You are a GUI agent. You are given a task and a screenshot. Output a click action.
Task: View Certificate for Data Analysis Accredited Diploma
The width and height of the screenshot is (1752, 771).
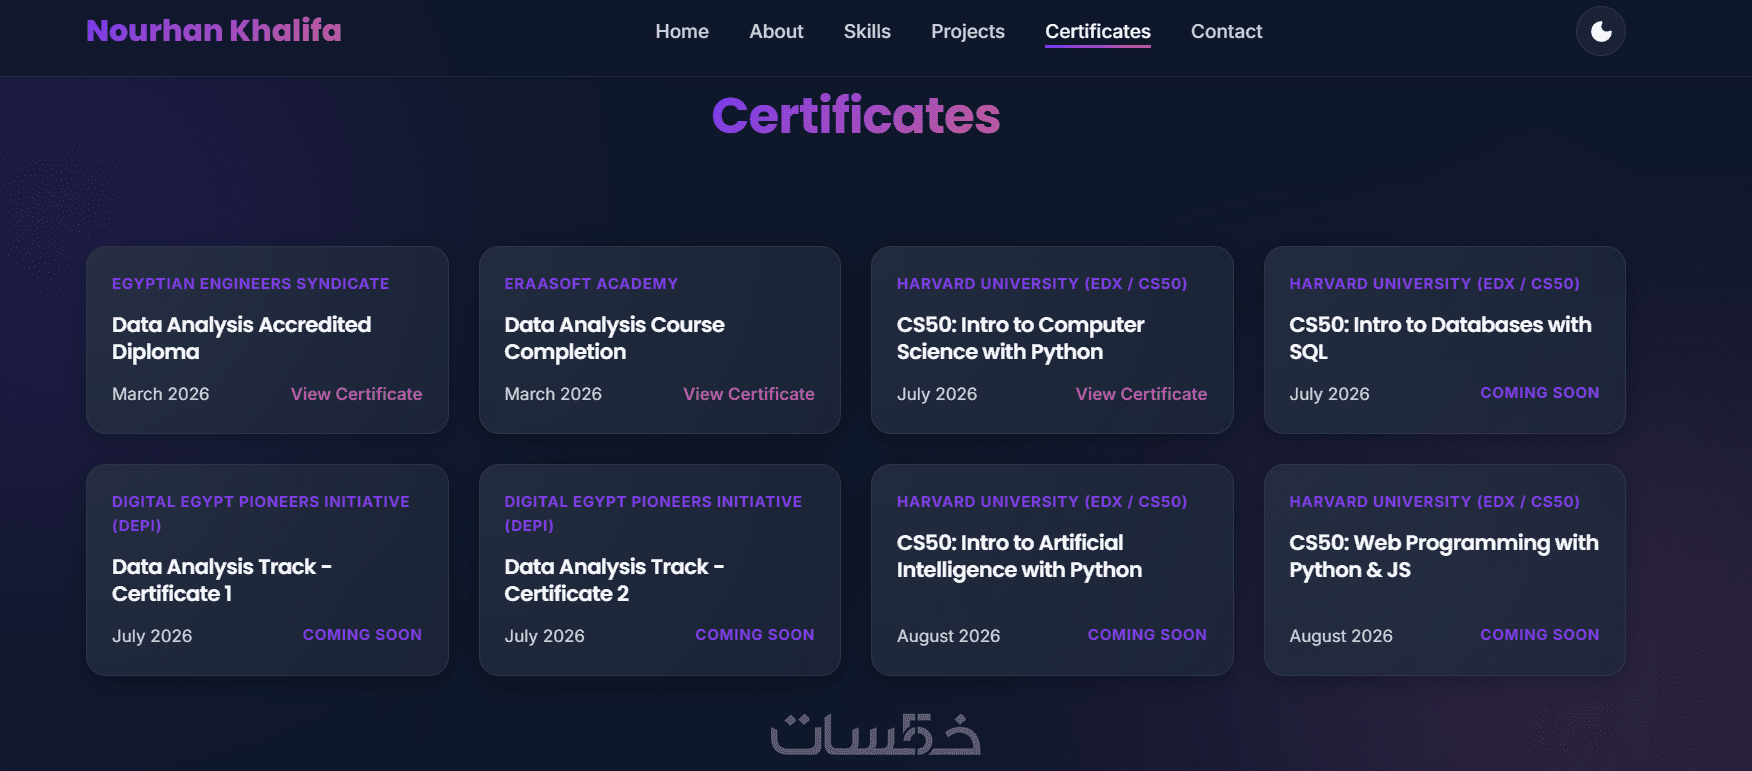(356, 394)
